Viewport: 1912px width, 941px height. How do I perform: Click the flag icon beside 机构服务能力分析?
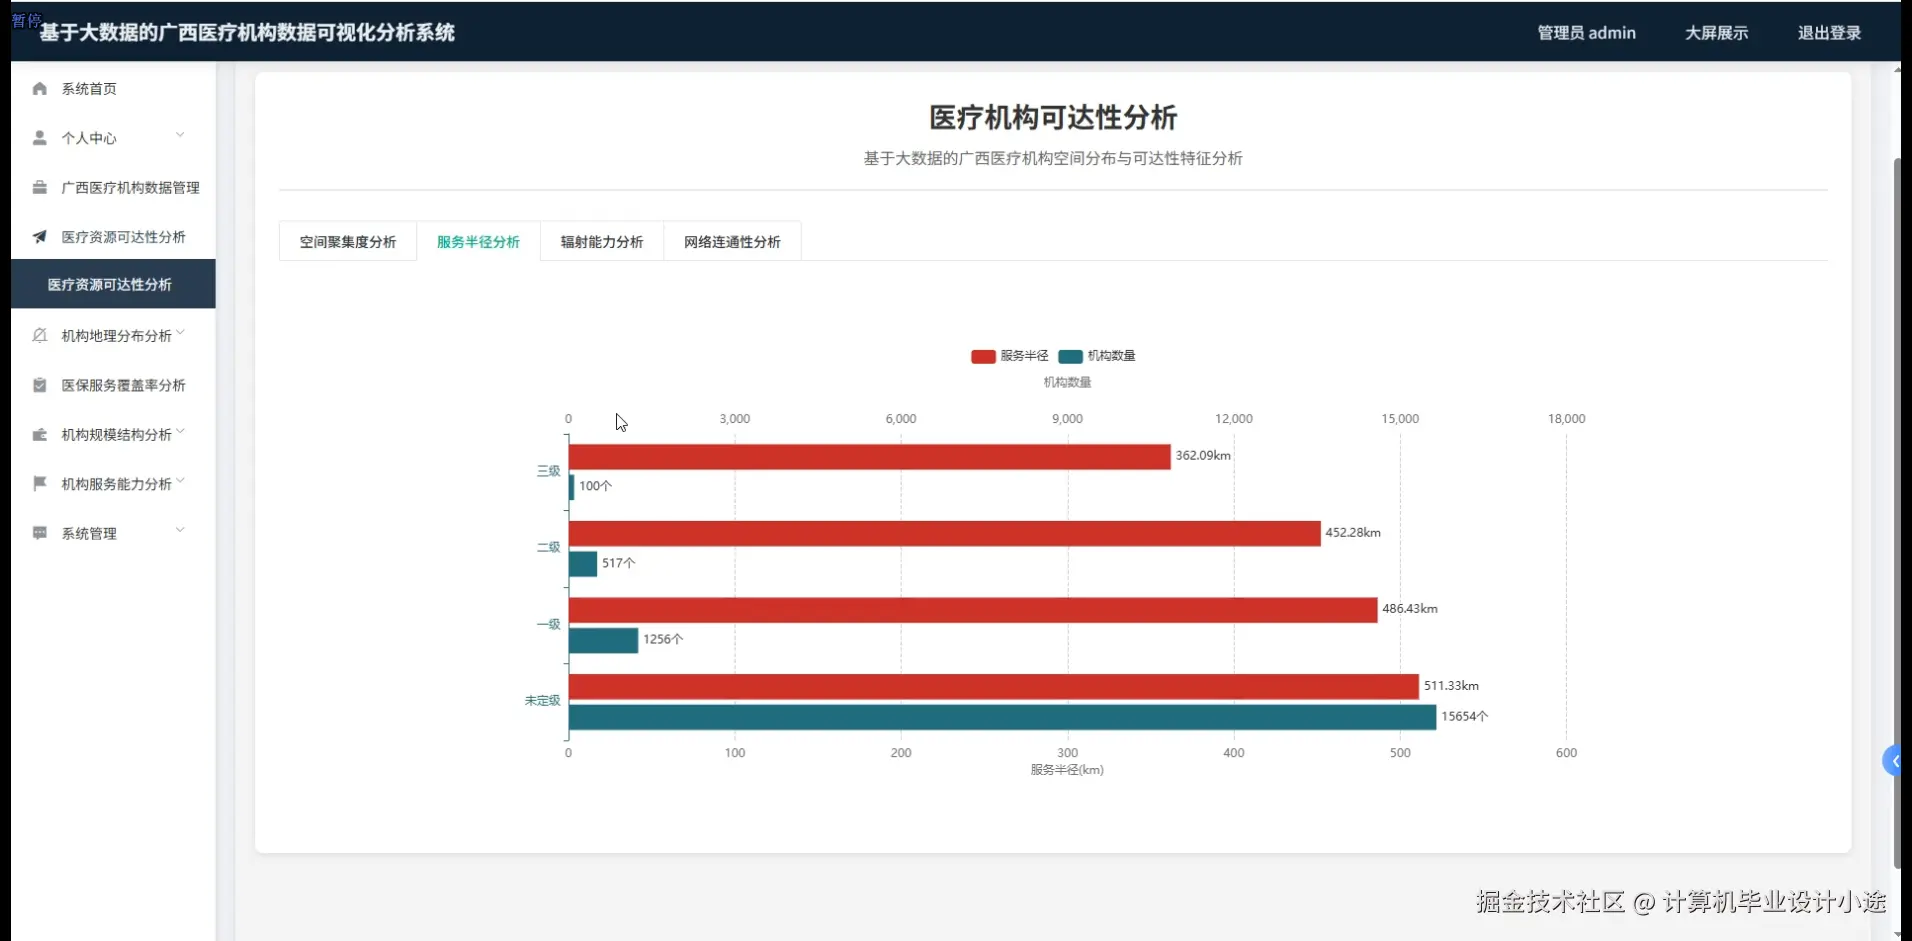[40, 484]
